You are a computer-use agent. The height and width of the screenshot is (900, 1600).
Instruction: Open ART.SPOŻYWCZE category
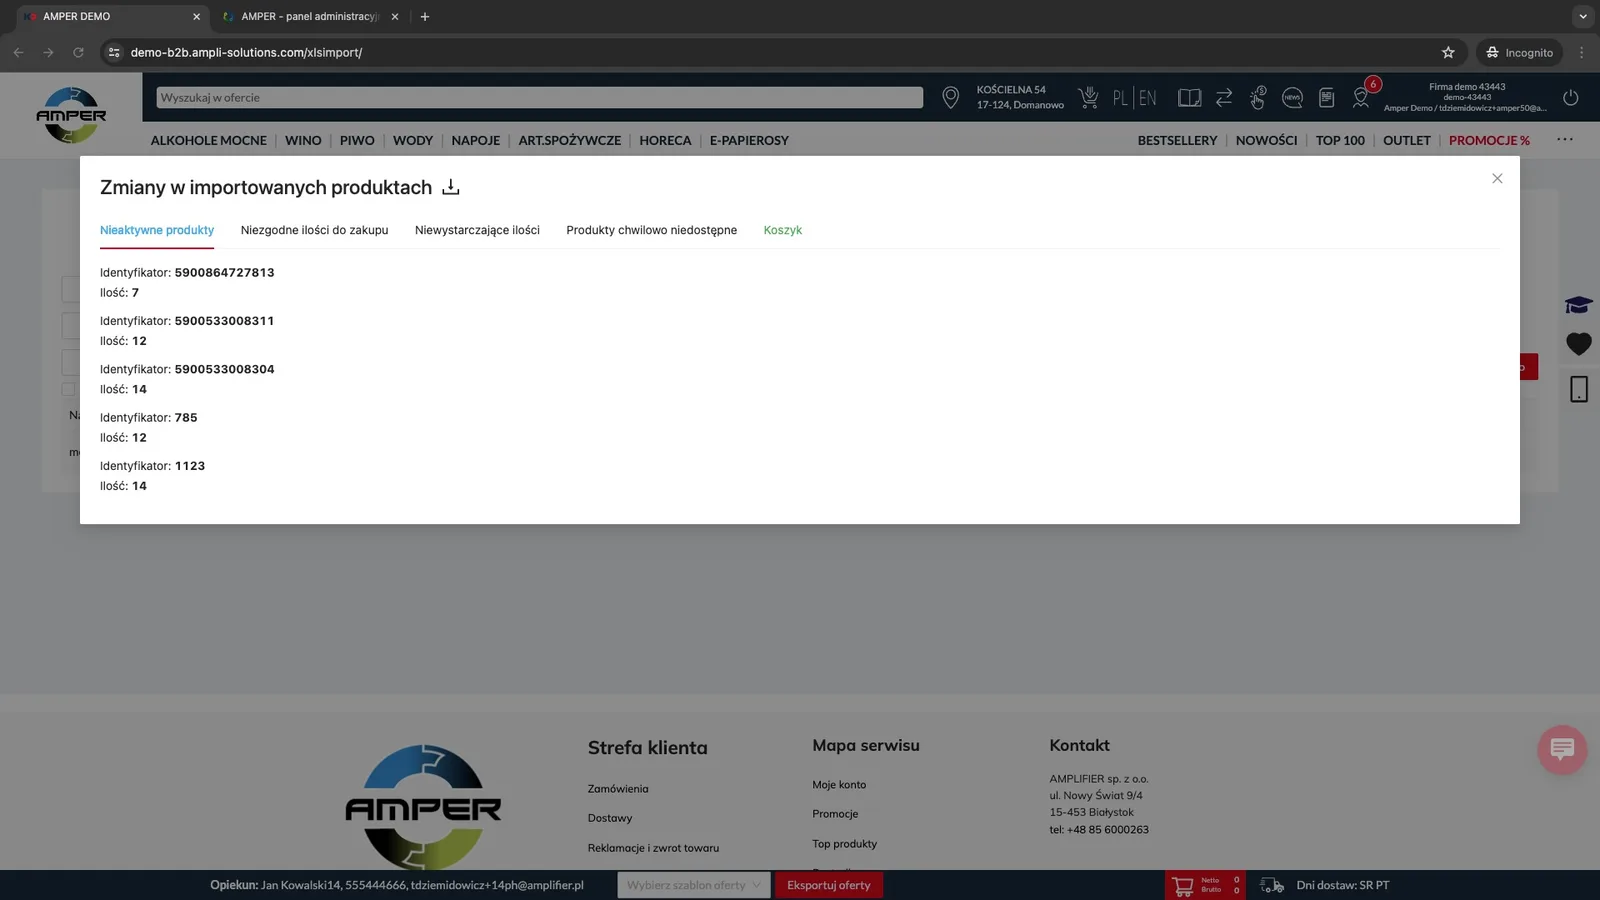pyautogui.click(x=570, y=140)
